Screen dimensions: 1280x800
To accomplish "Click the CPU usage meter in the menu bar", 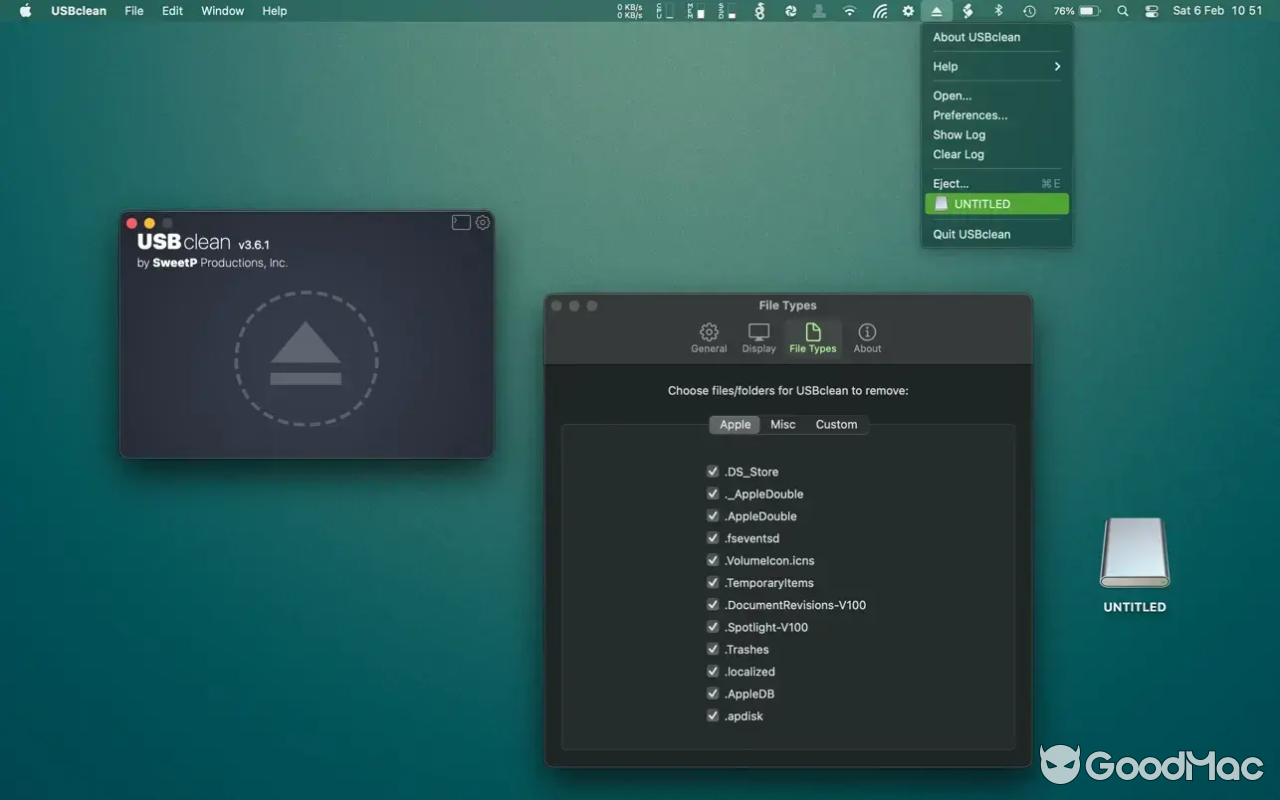I will (x=663, y=10).
